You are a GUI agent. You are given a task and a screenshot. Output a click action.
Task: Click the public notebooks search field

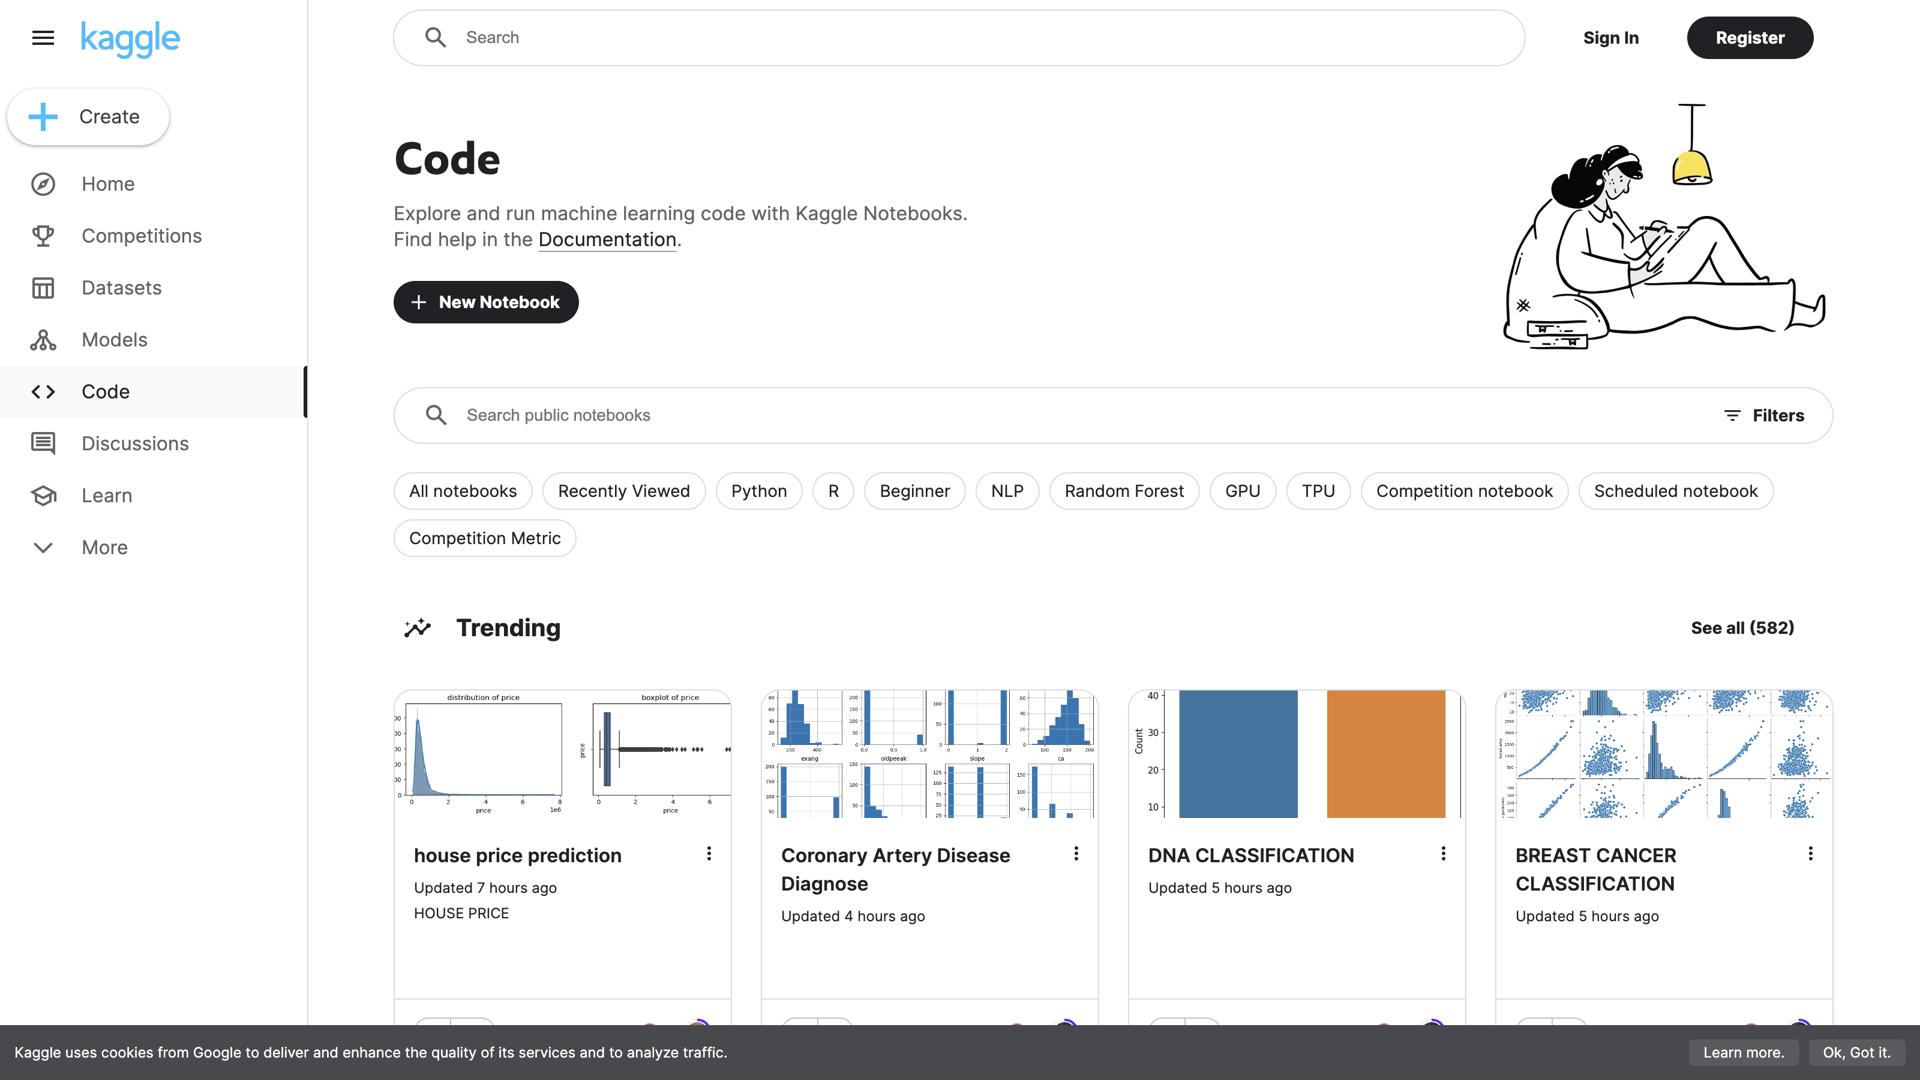coord(800,415)
